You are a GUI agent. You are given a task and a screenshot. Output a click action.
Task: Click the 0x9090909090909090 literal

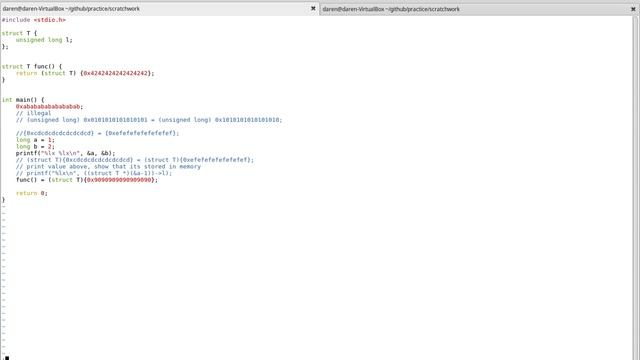119,180
